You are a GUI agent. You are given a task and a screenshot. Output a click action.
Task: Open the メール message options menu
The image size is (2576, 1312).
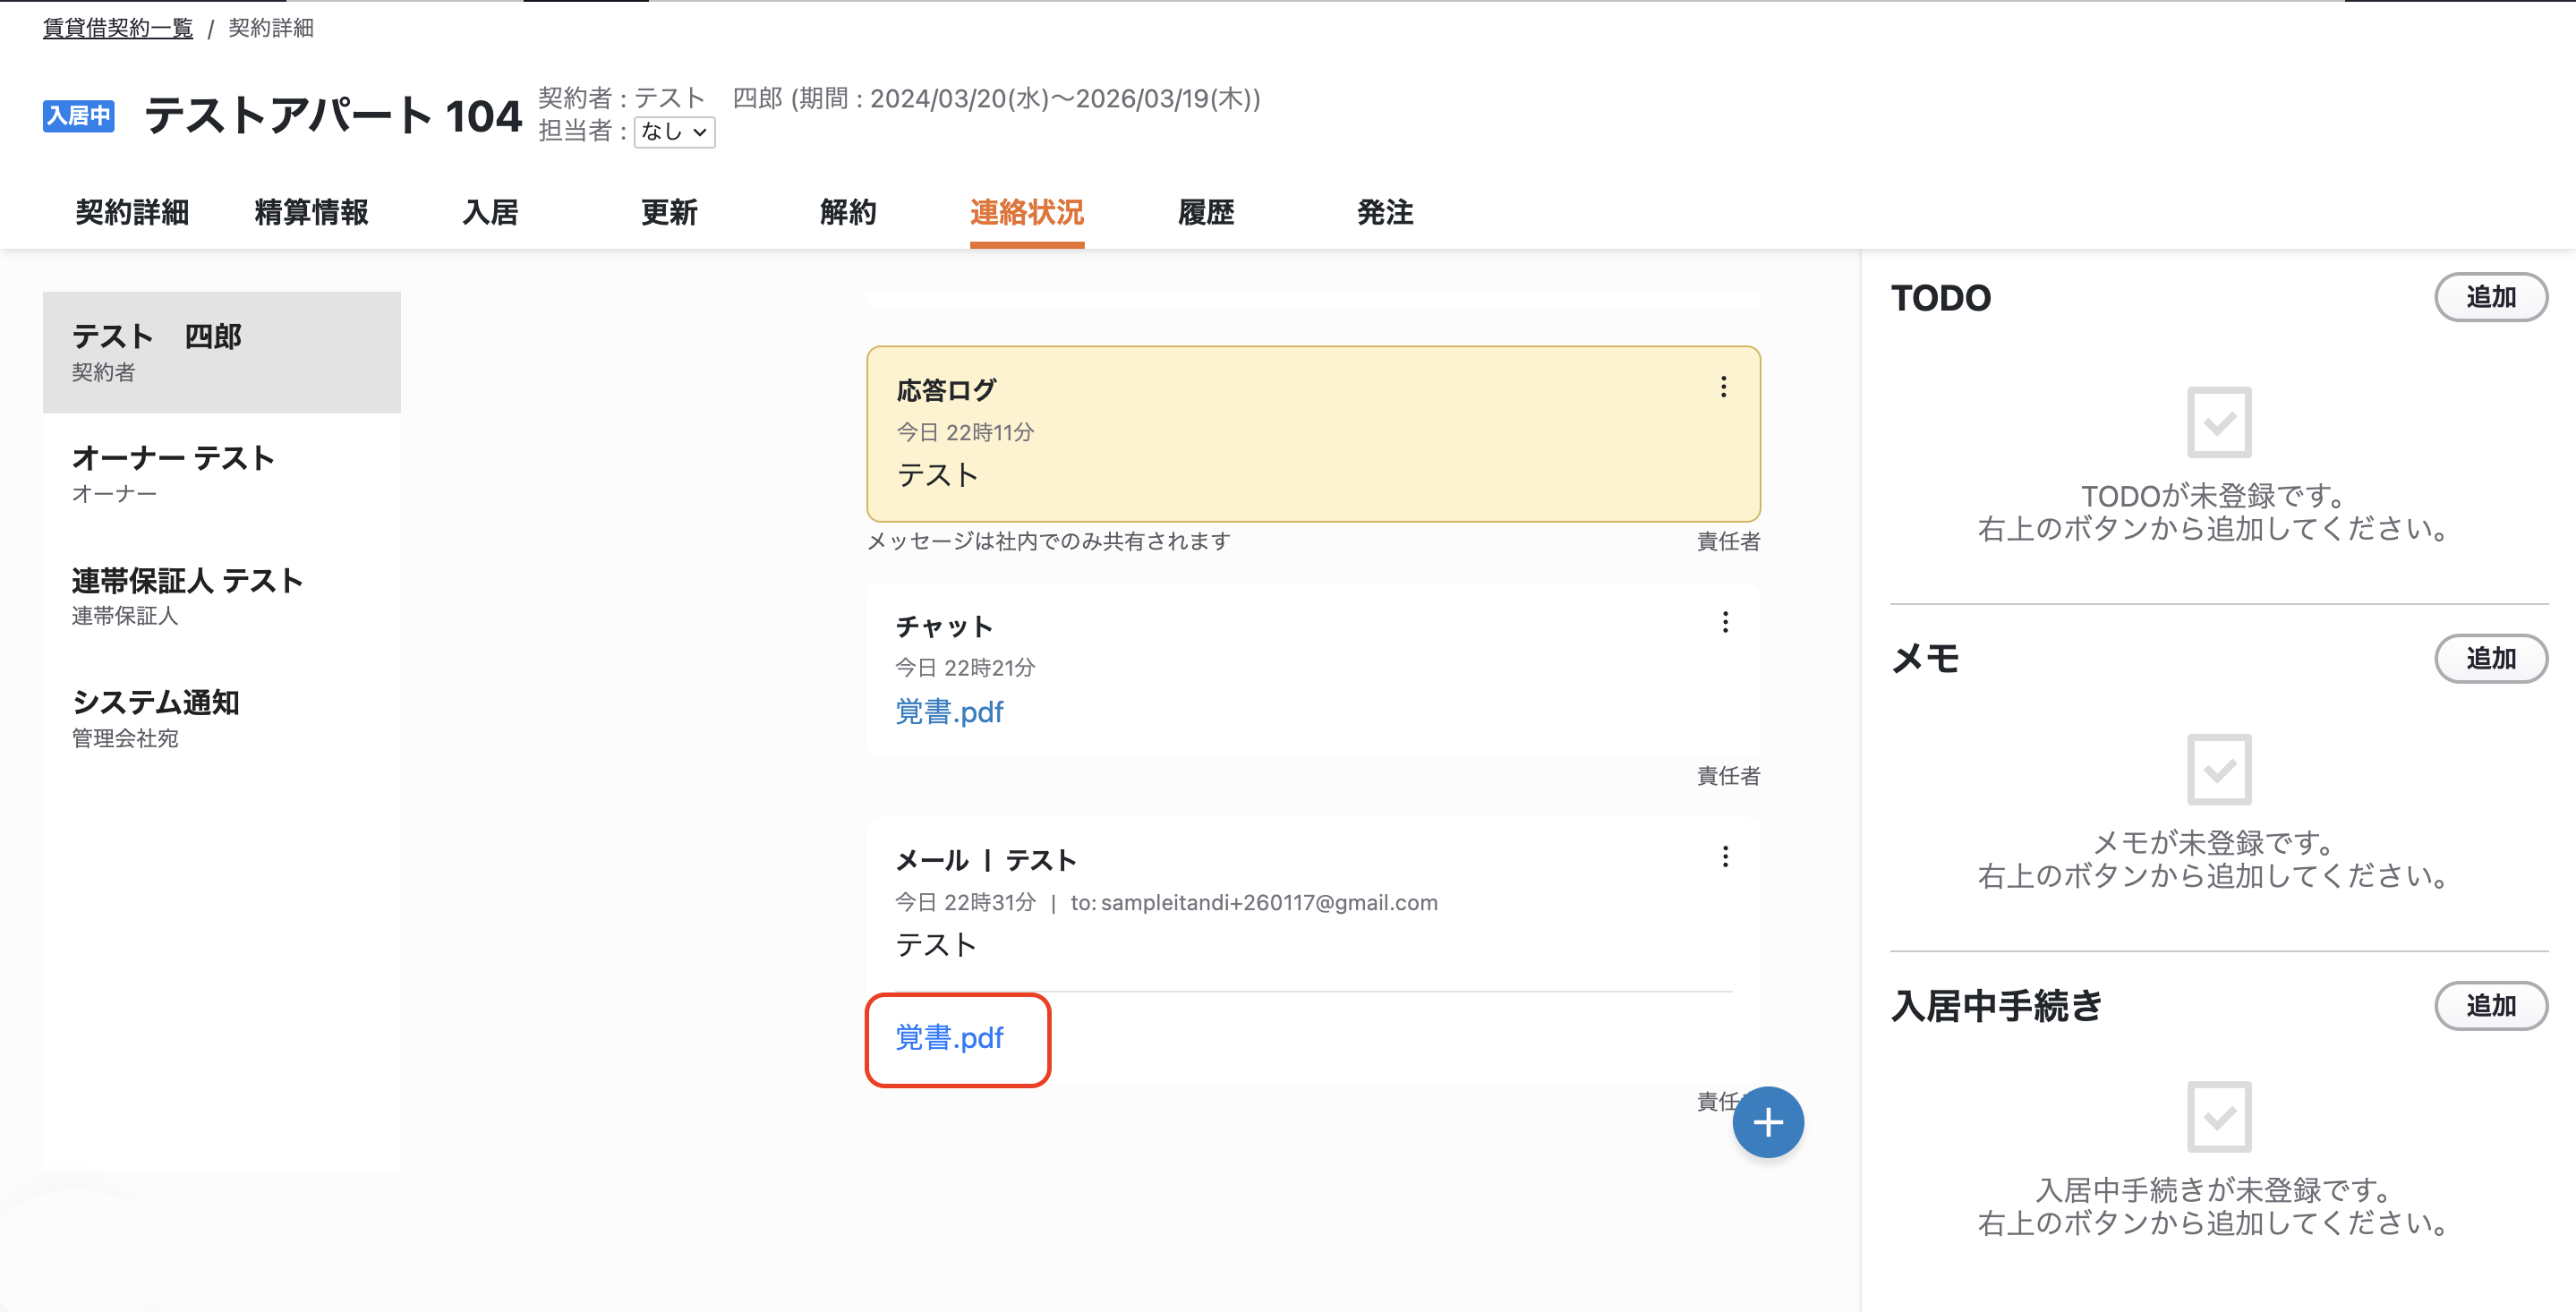pos(1725,857)
